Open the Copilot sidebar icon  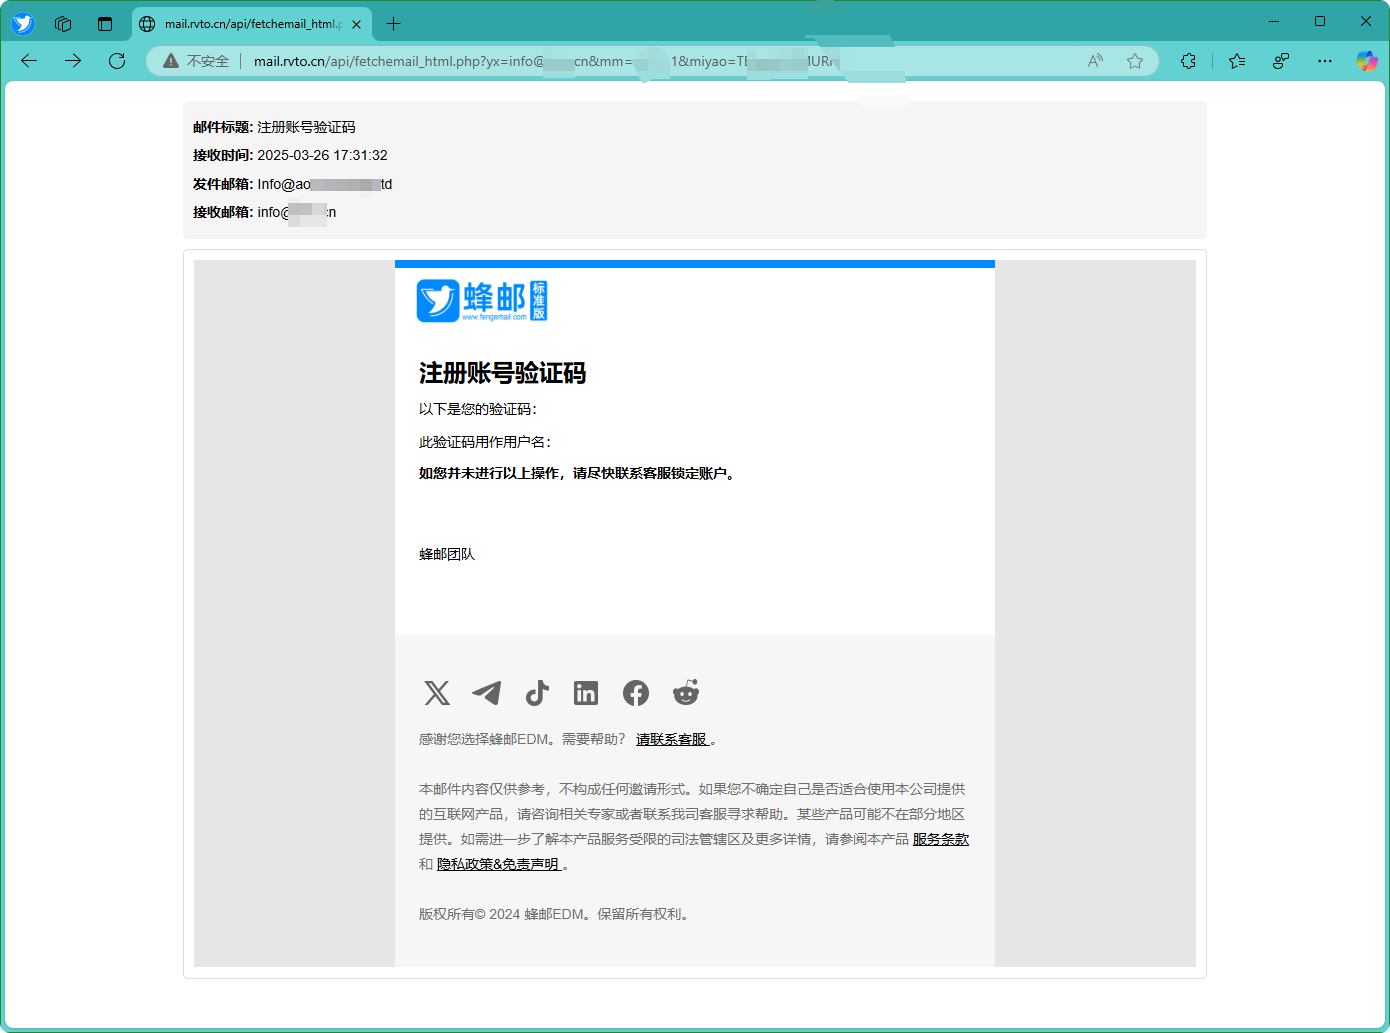(x=1366, y=61)
